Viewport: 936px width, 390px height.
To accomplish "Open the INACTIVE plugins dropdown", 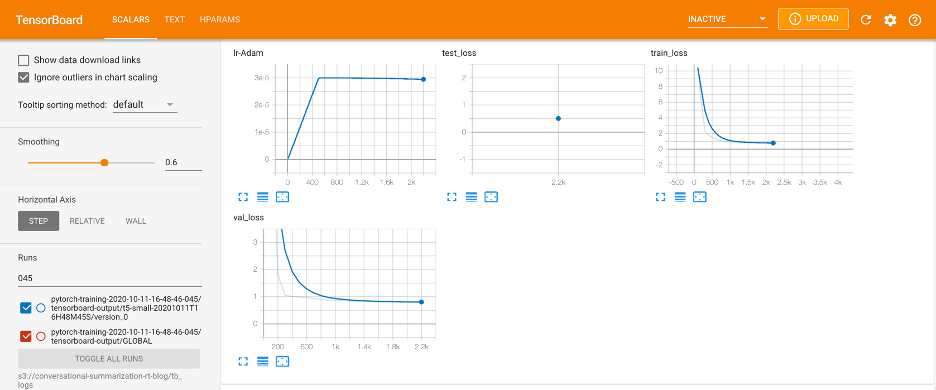I will (x=727, y=19).
